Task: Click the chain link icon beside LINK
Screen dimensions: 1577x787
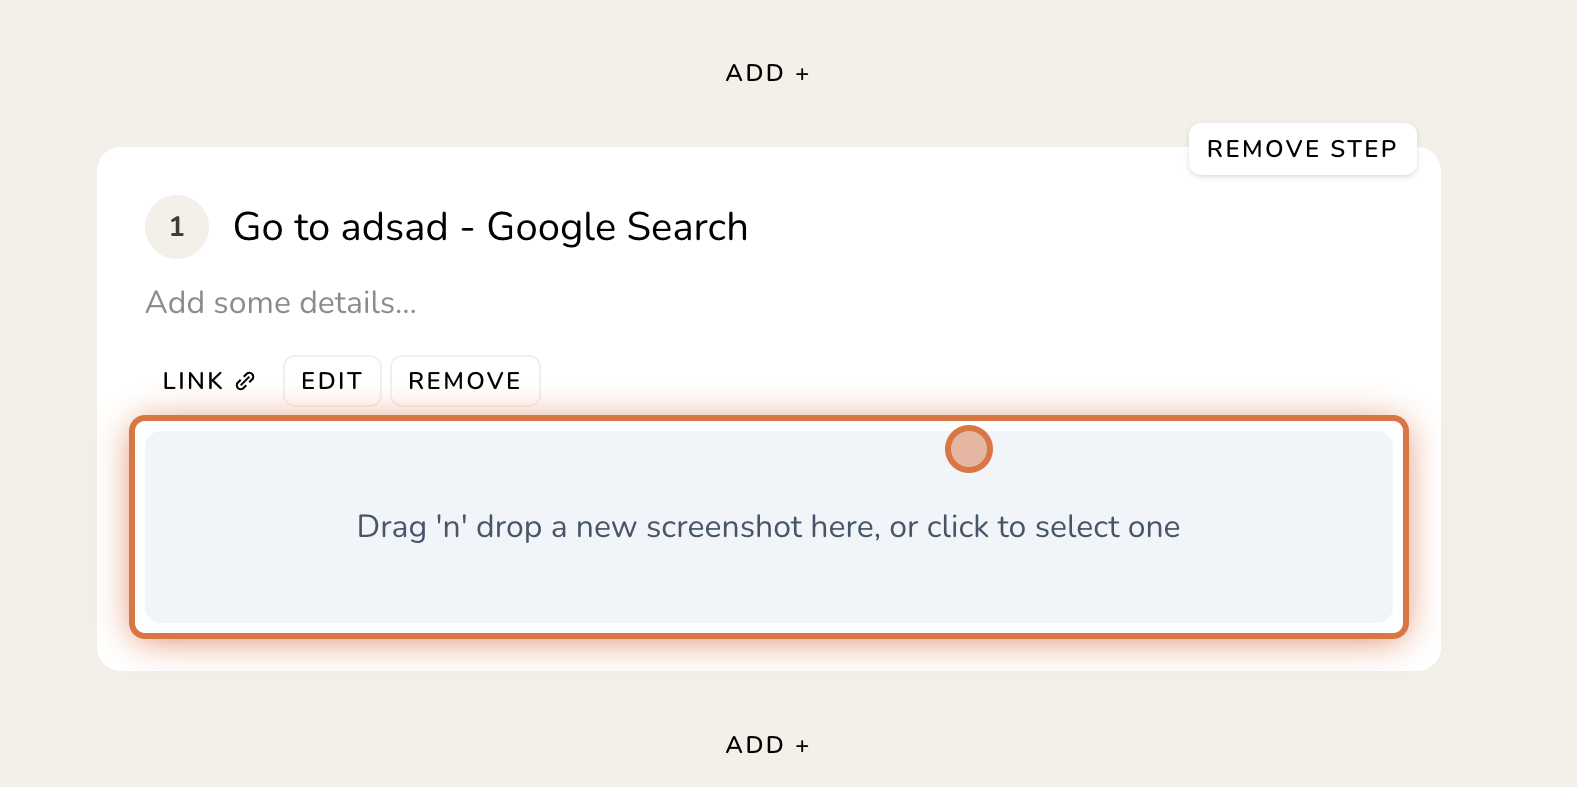Action: [245, 381]
